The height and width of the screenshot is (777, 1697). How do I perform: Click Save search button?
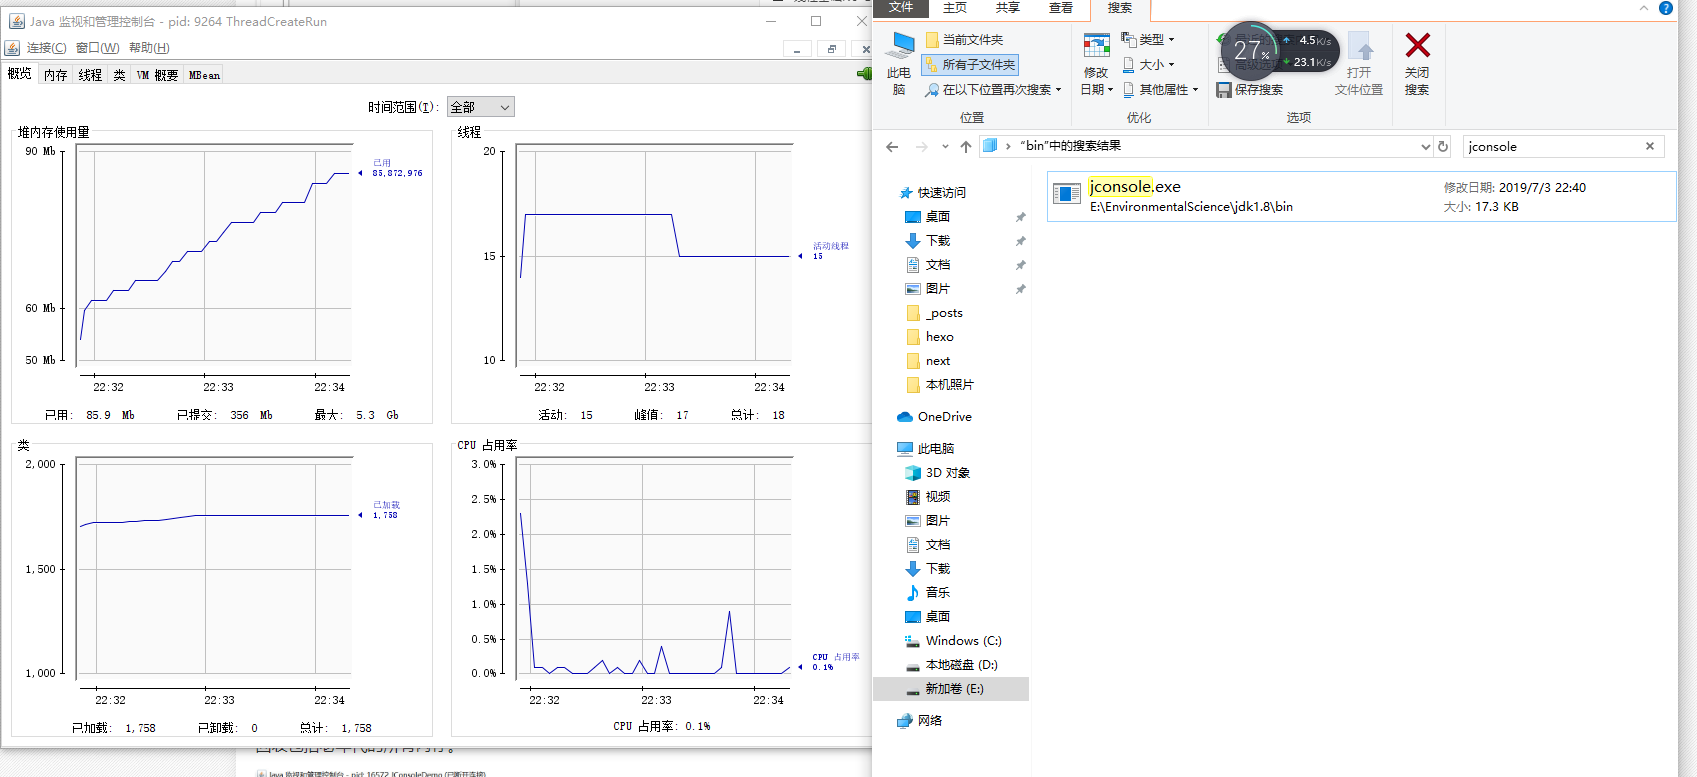point(1249,90)
